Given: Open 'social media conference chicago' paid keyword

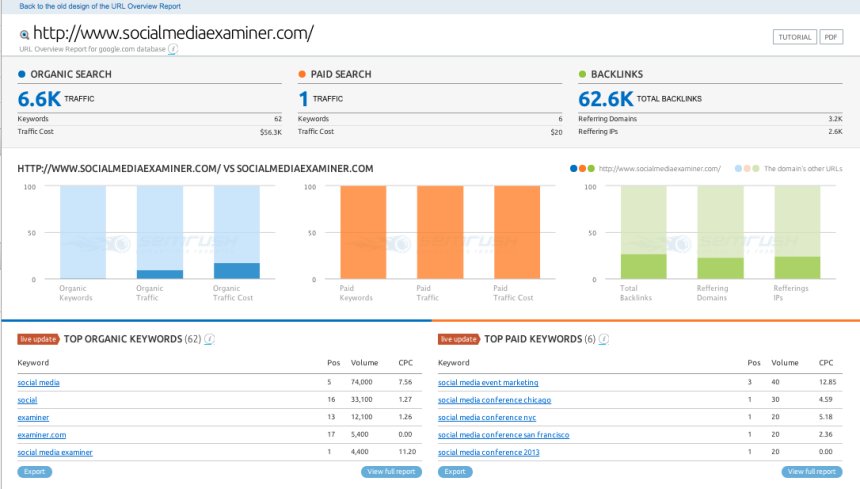Looking at the screenshot, I should (495, 400).
